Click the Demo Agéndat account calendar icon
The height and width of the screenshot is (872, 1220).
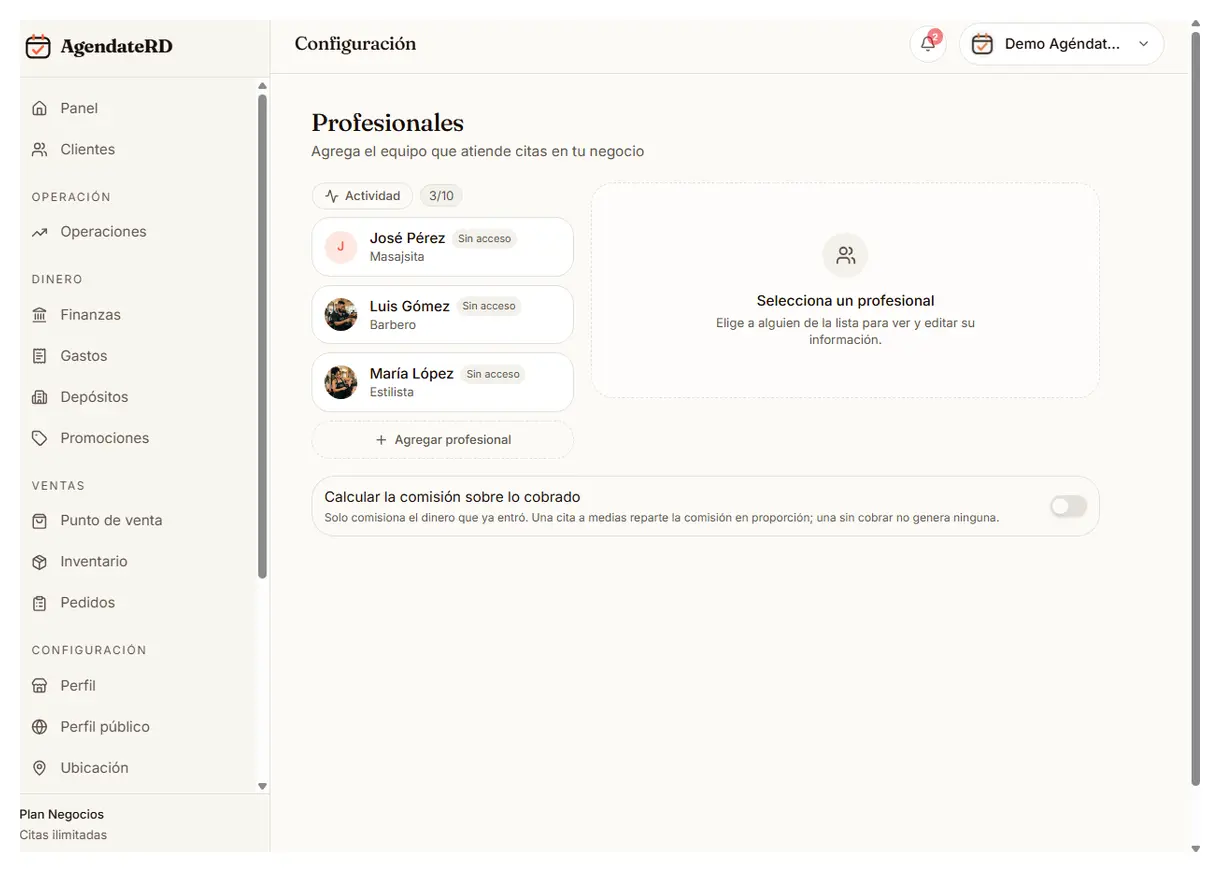[983, 44]
